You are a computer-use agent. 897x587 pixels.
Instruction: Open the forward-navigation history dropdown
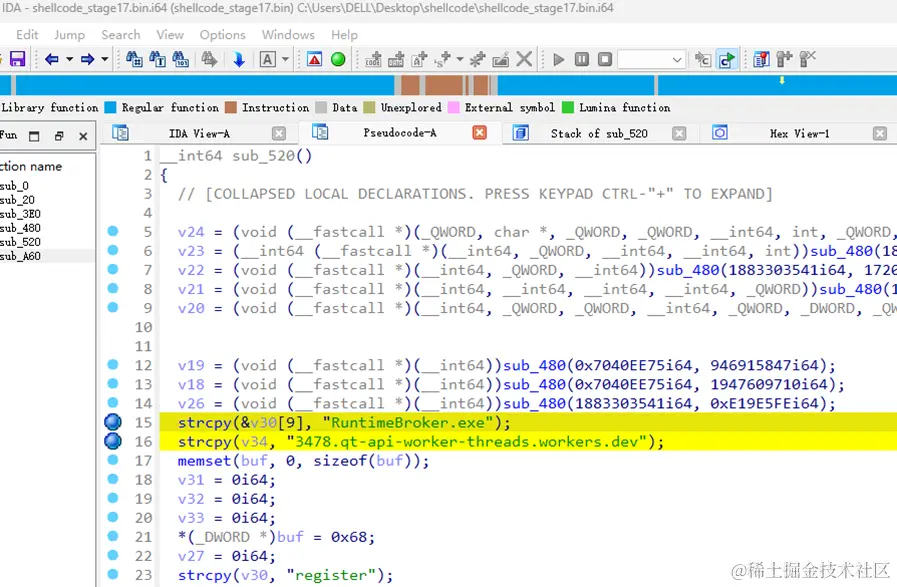click(x=104, y=59)
